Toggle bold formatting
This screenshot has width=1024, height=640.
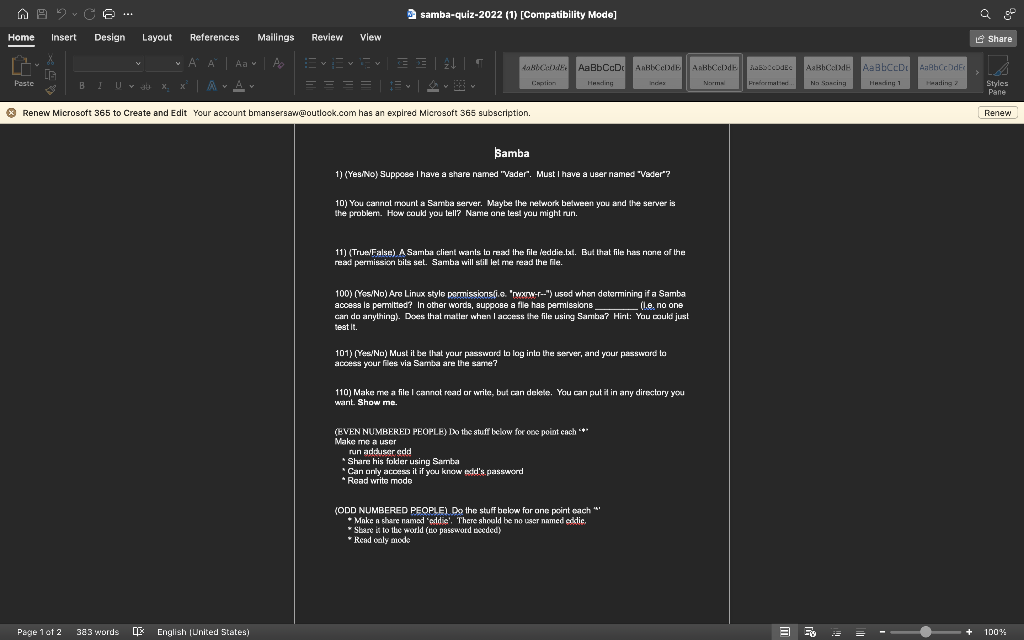(80, 85)
